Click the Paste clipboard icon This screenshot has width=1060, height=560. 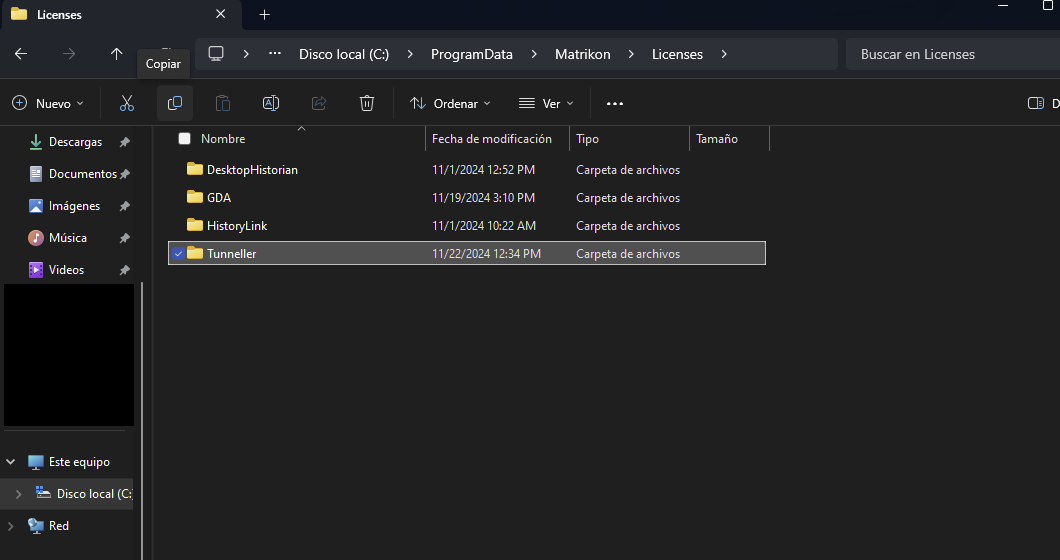[x=222, y=103]
